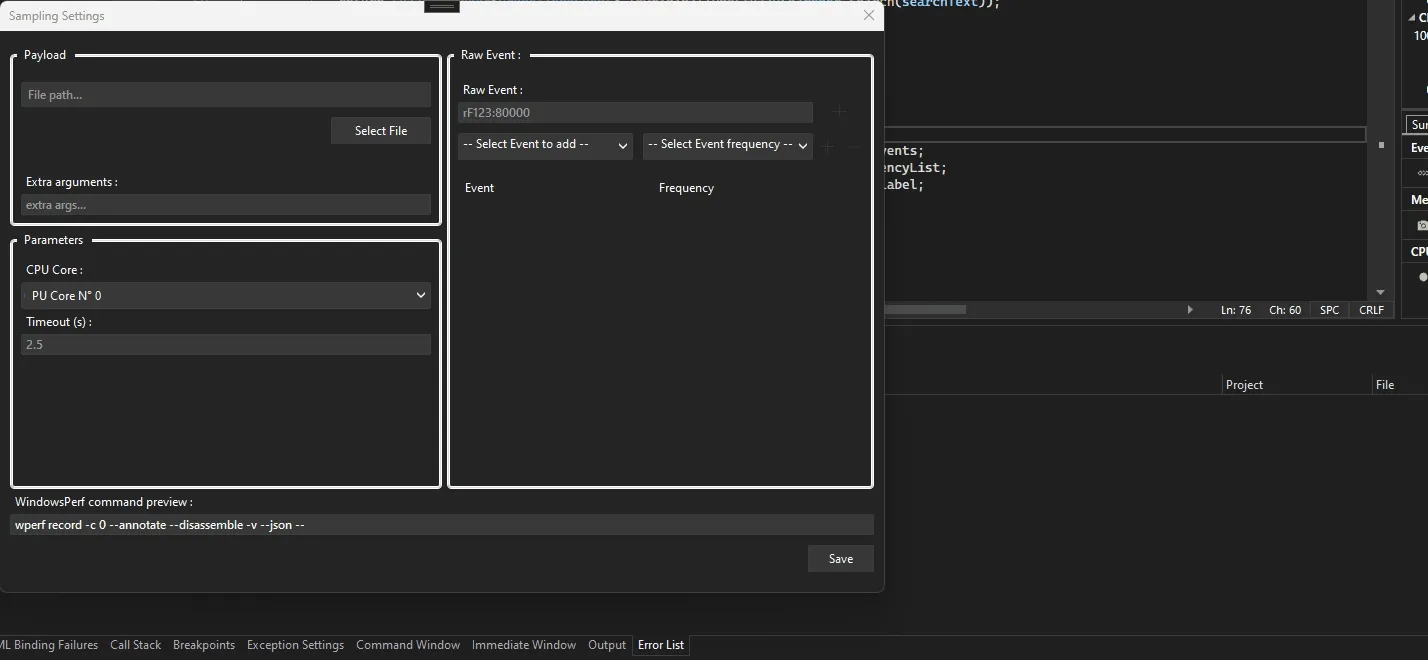Screen dimensions: 1428x660
Task: Toggle the SPC whitespace indicator
Action: coord(1329,310)
